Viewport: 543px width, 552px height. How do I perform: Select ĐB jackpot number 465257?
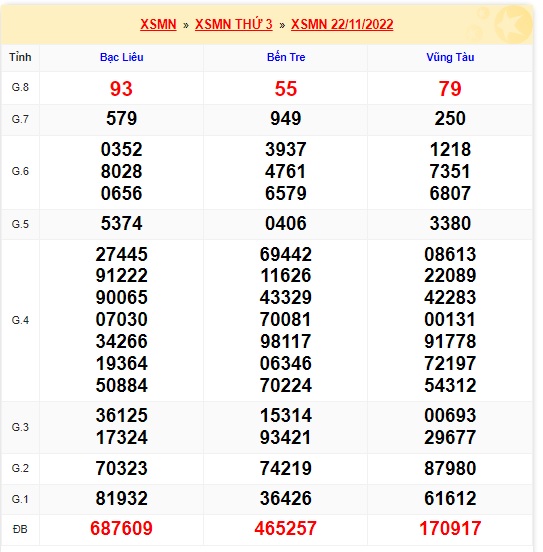click(x=286, y=528)
